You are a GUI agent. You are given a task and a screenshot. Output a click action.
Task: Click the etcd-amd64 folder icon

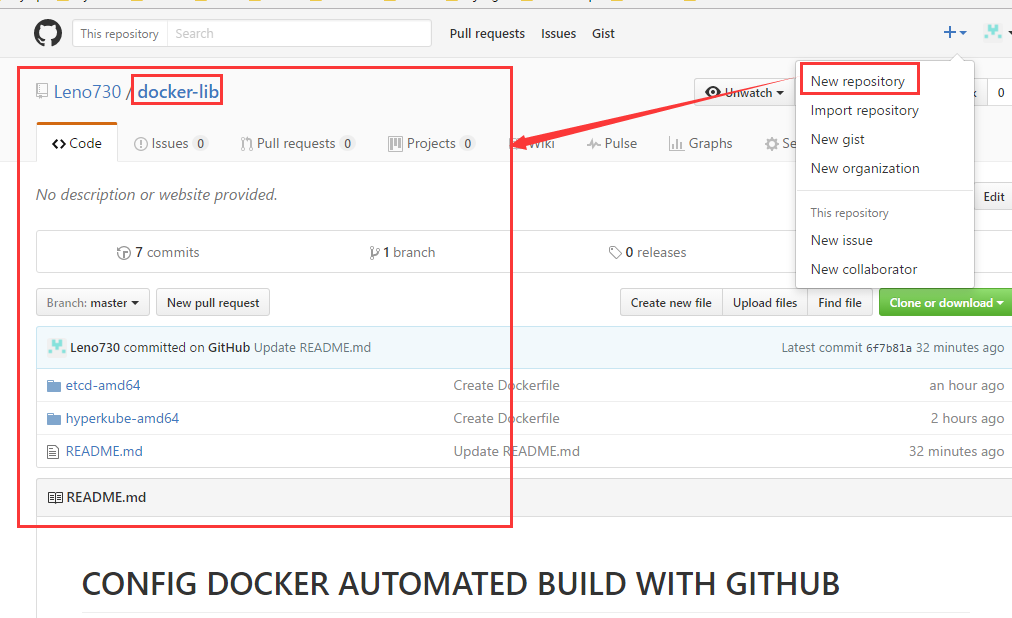[54, 386]
